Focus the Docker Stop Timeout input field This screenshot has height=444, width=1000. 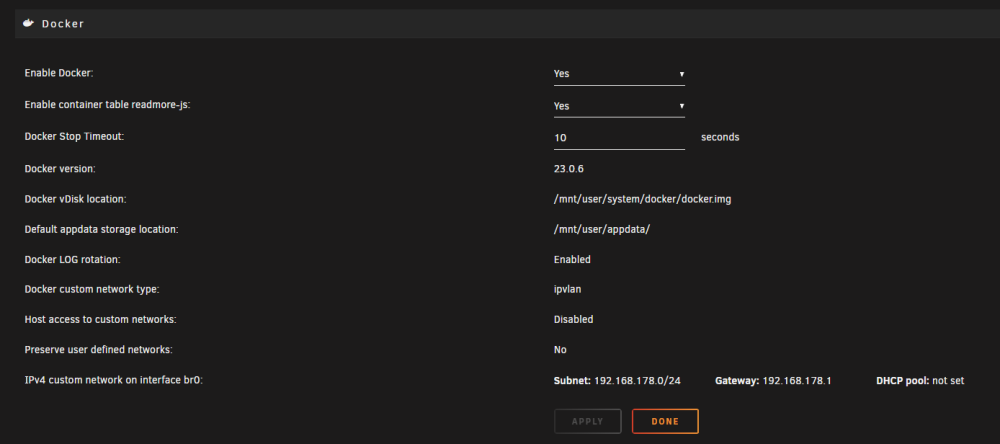(x=619, y=138)
